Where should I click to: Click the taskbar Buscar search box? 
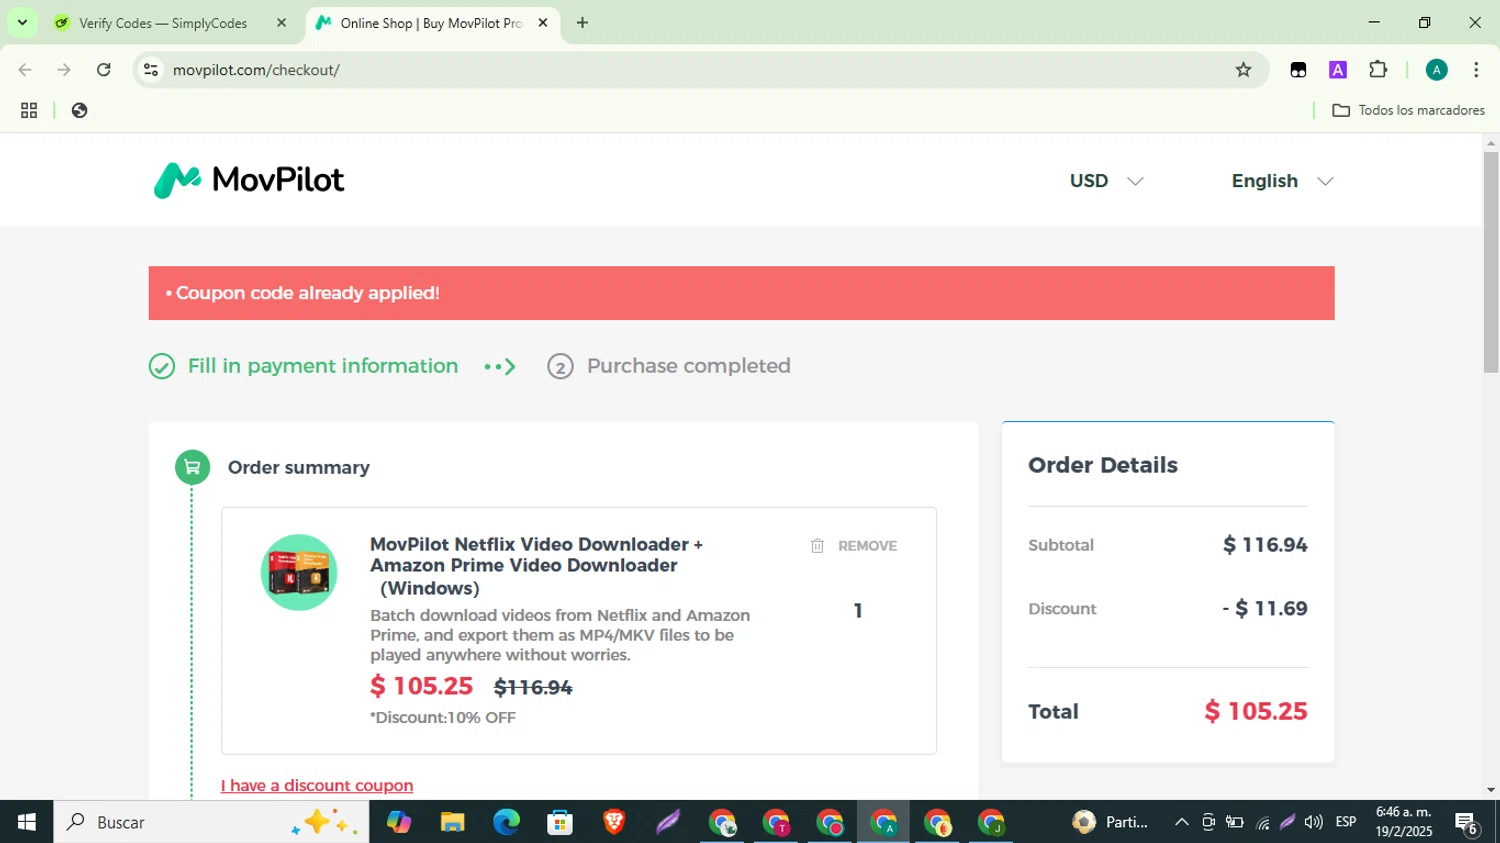211,822
